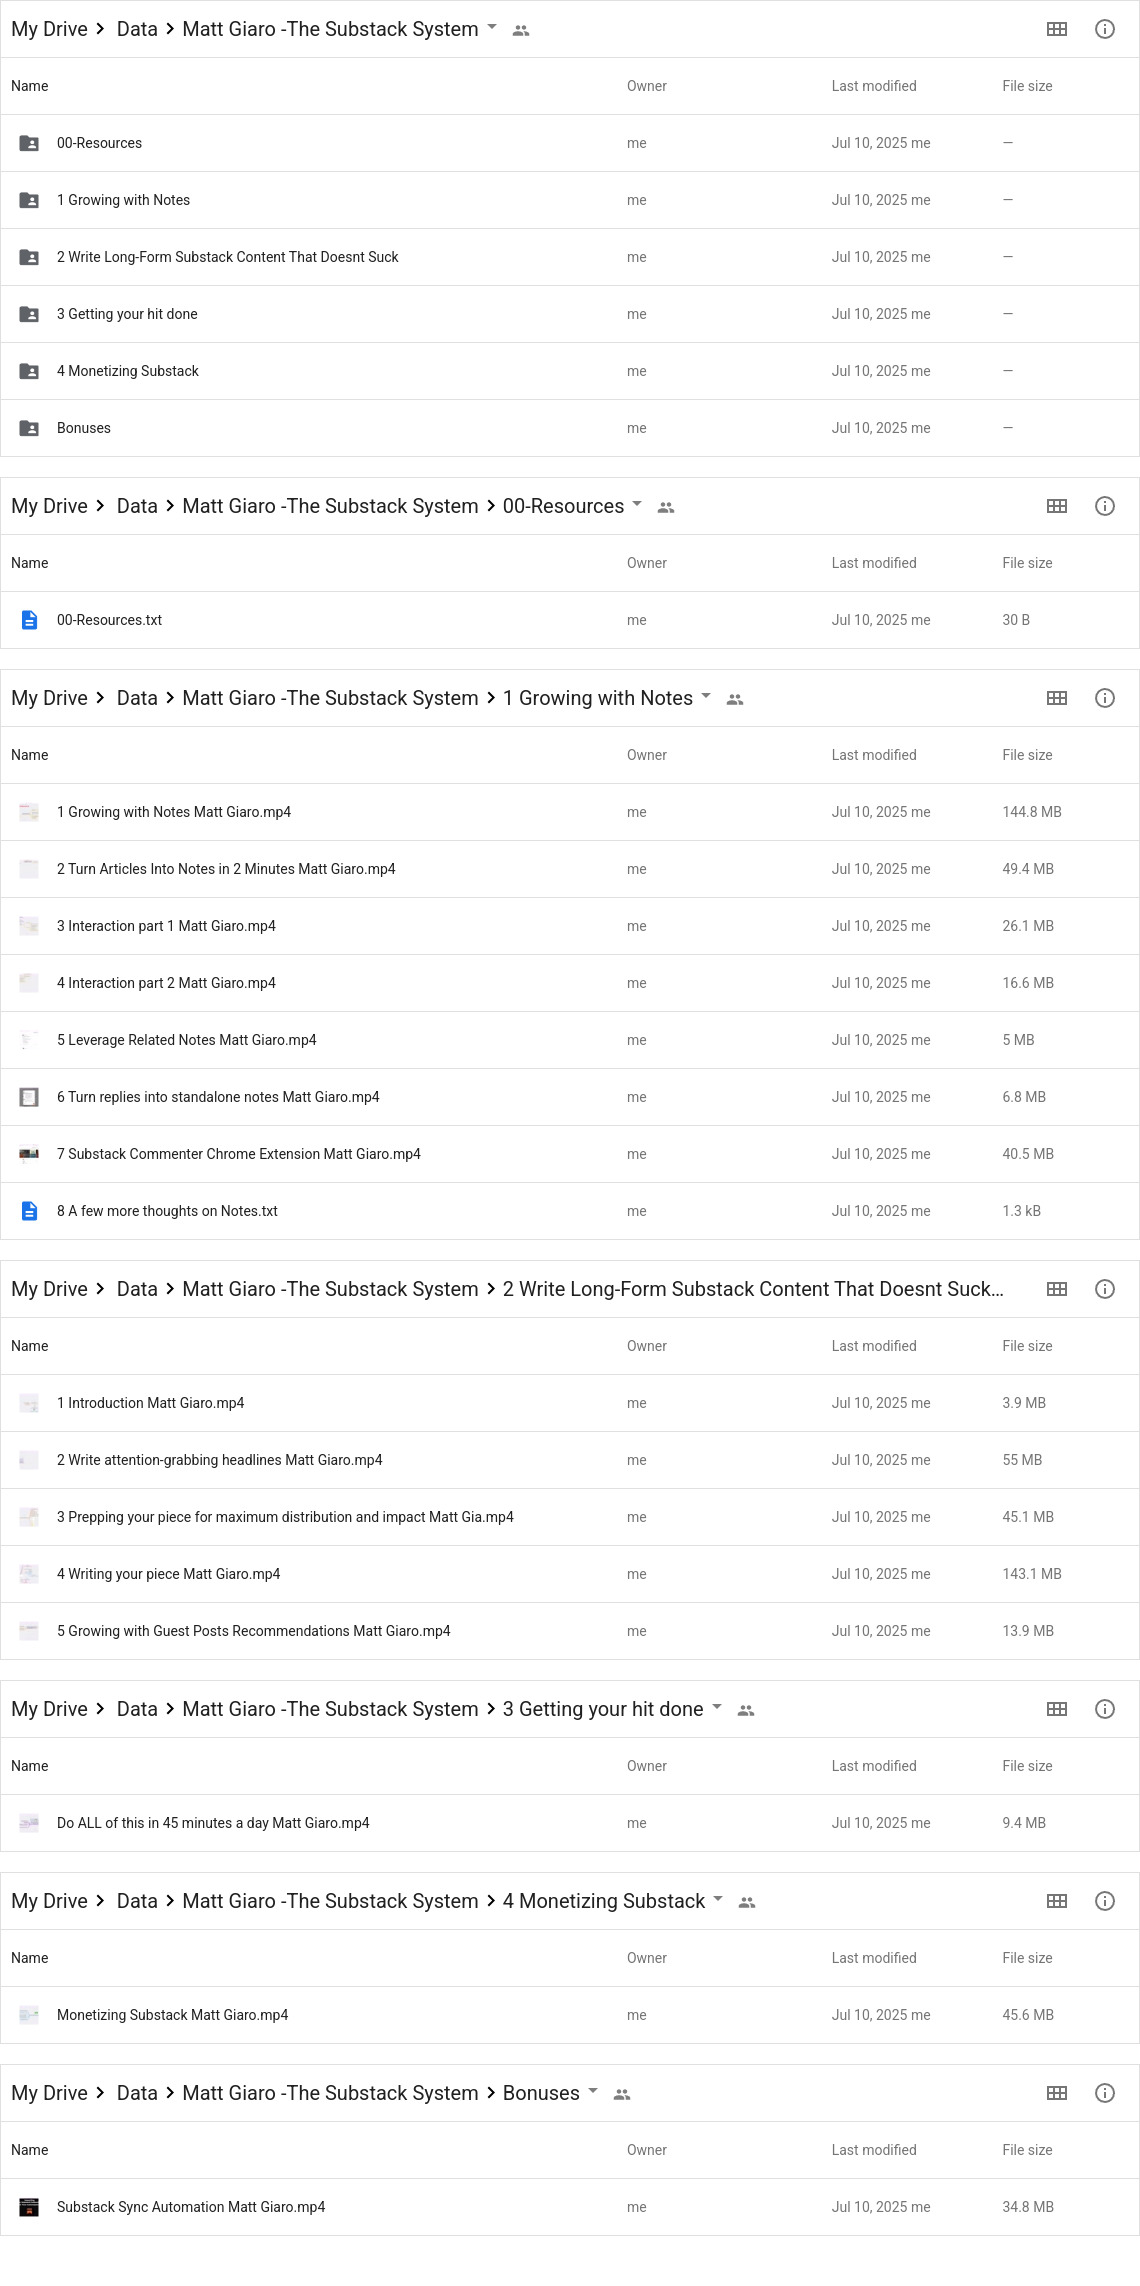Click the 30 B file size cell

pyautogui.click(x=1016, y=620)
